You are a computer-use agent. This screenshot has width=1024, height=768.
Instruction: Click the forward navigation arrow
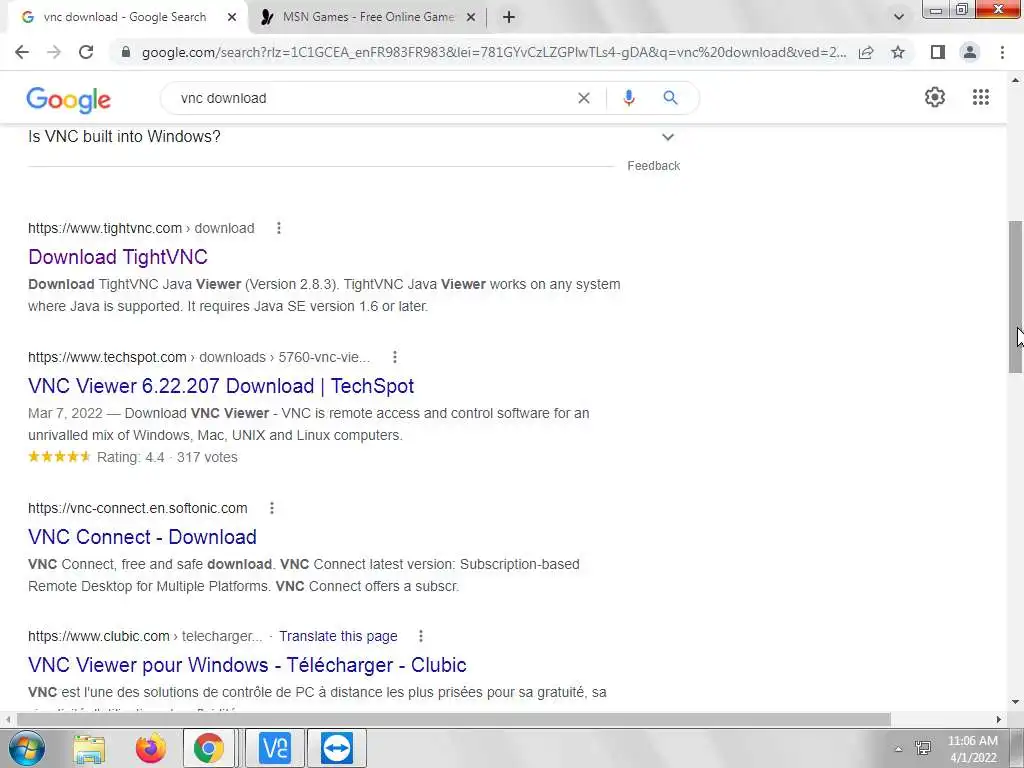pos(54,52)
